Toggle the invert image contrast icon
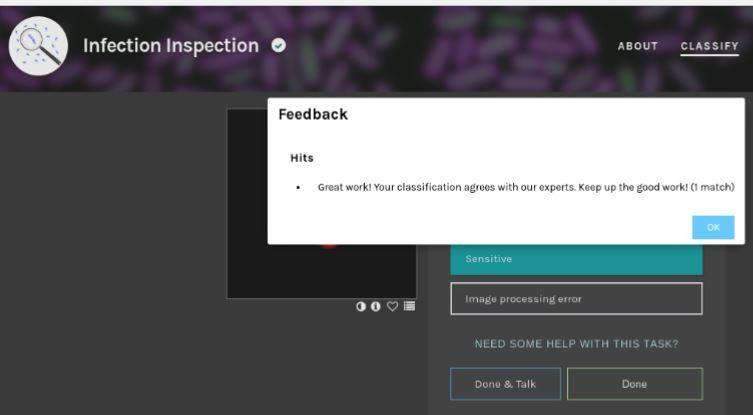Screen dimensions: 753x415 click(x=361, y=306)
